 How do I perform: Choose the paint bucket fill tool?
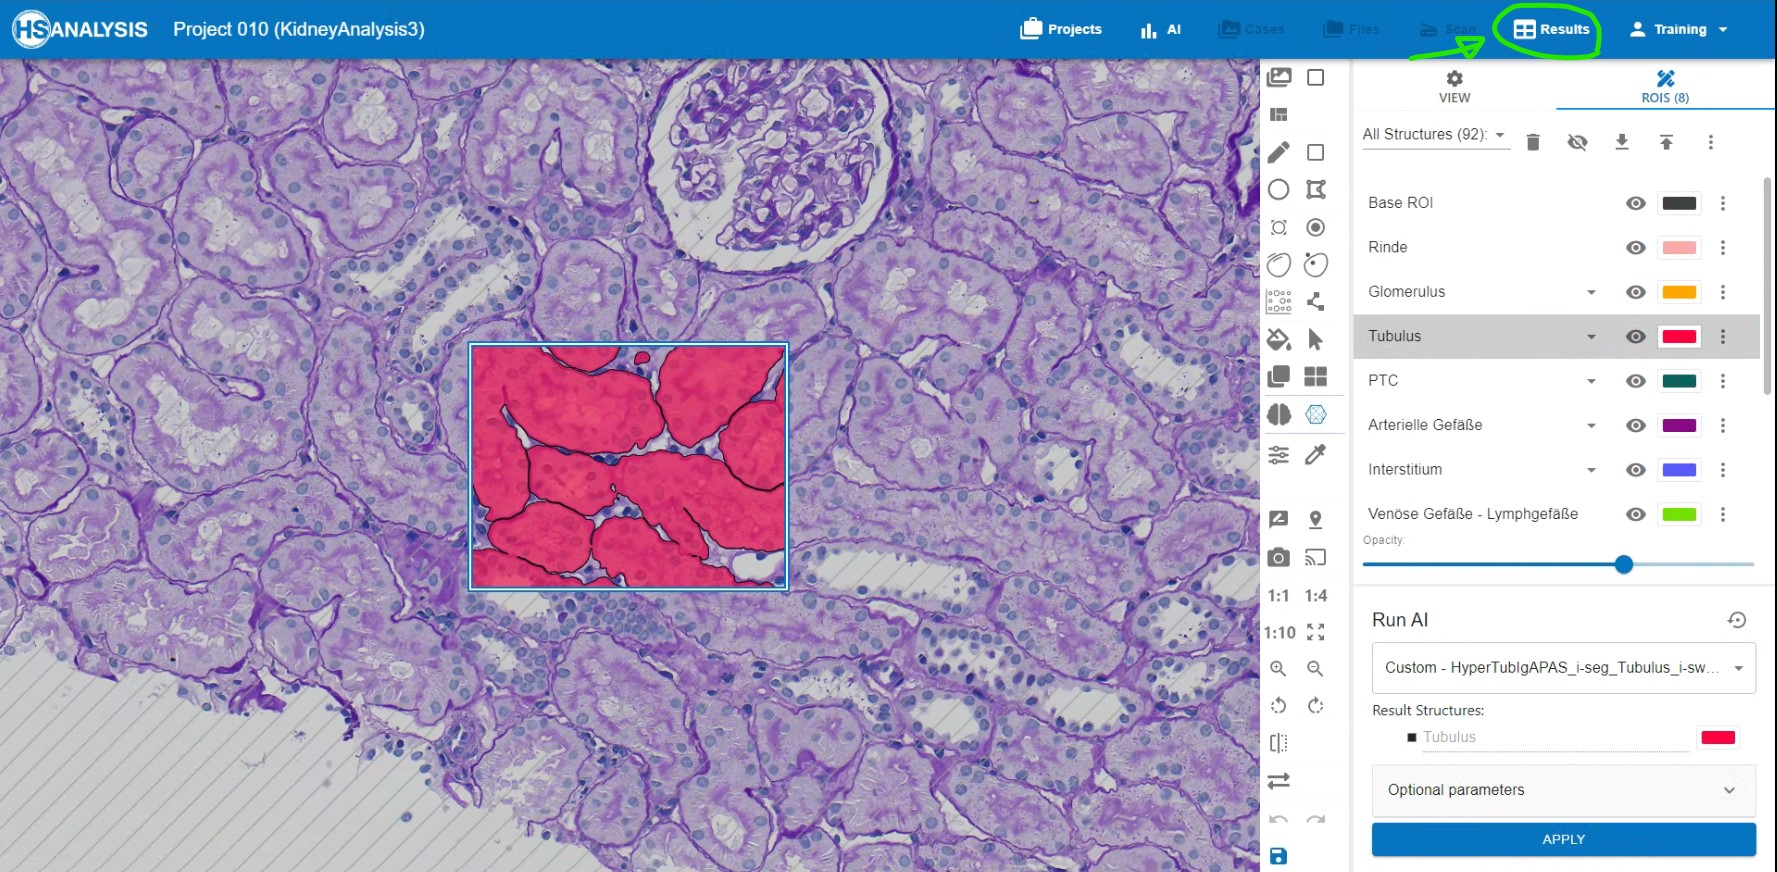click(1278, 340)
